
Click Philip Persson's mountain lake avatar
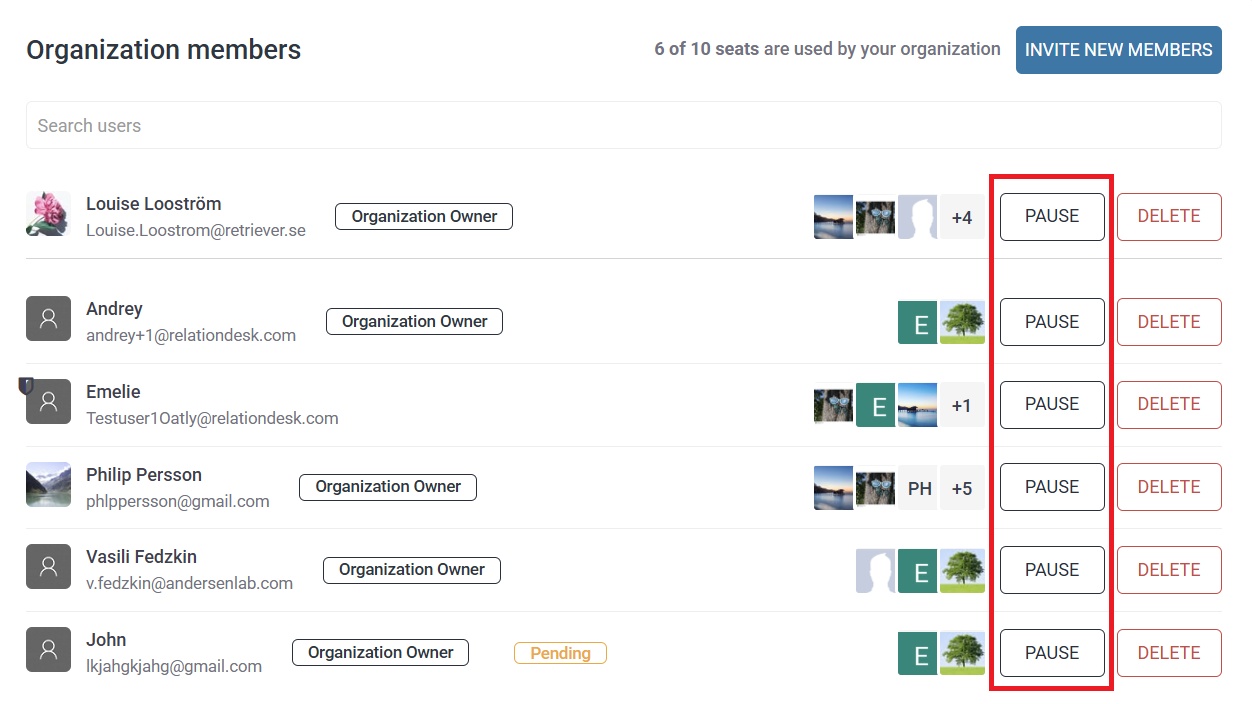48,485
